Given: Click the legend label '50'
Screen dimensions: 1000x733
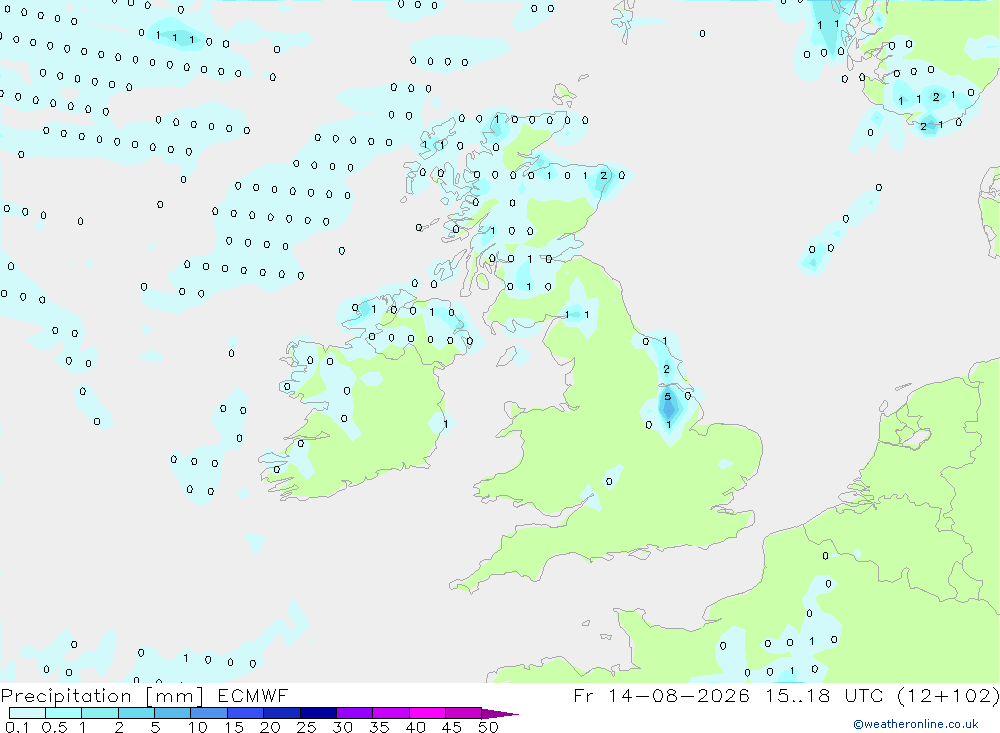Looking at the screenshot, I should (488, 727).
